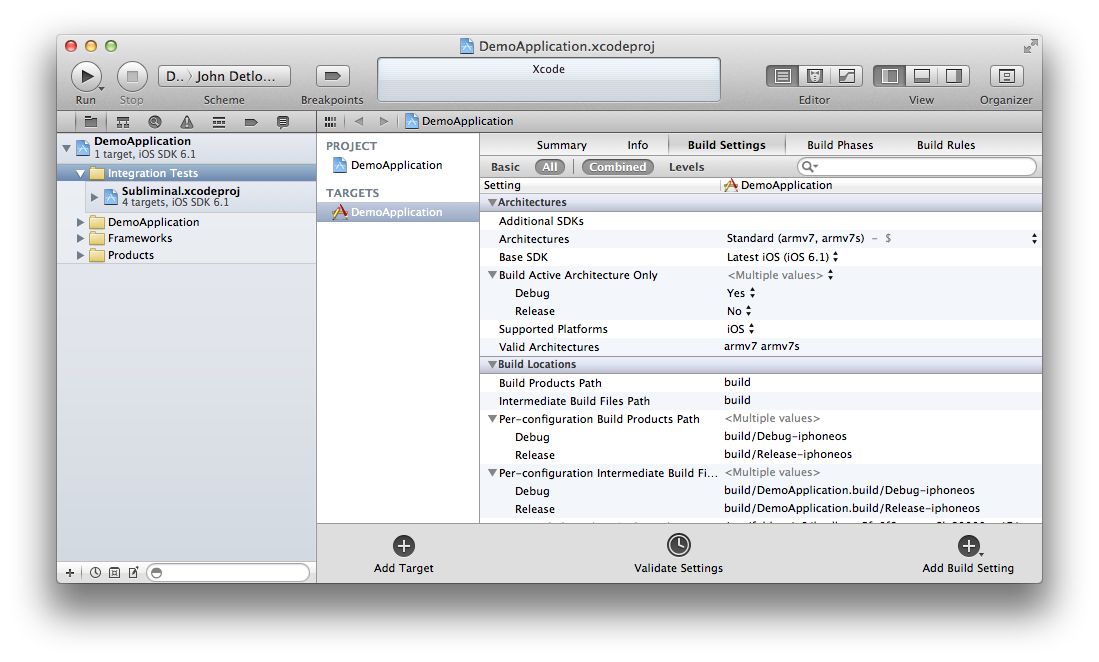
Task: Click Add Build Setting button
Action: coord(968,554)
